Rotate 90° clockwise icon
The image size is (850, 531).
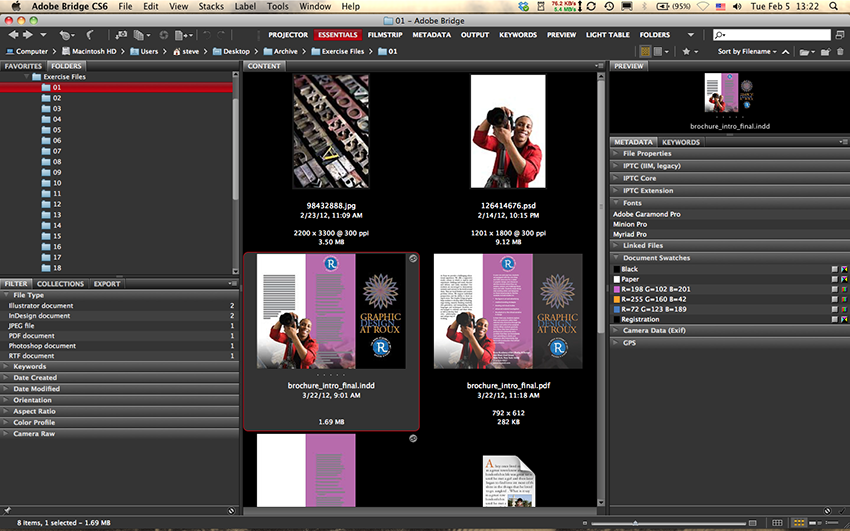tap(221, 35)
